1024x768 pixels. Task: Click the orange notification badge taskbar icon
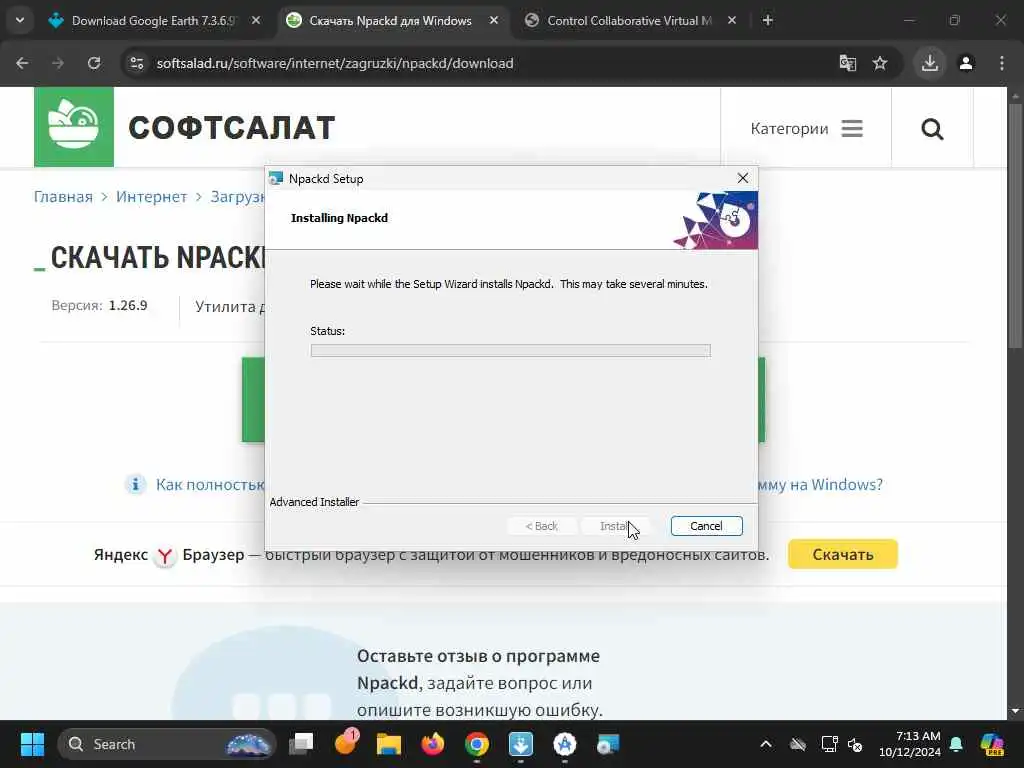(x=345, y=743)
